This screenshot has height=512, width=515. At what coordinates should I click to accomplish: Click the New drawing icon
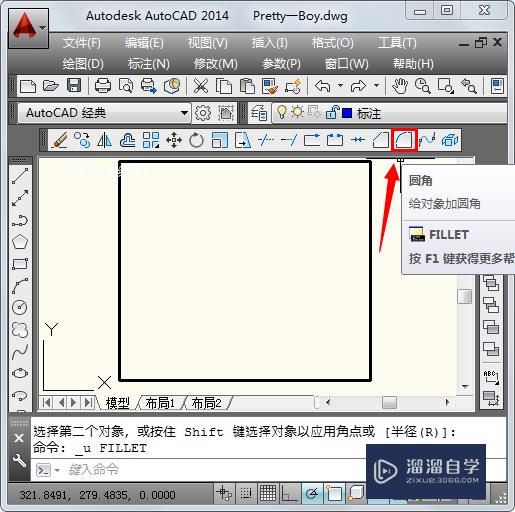click(x=28, y=86)
